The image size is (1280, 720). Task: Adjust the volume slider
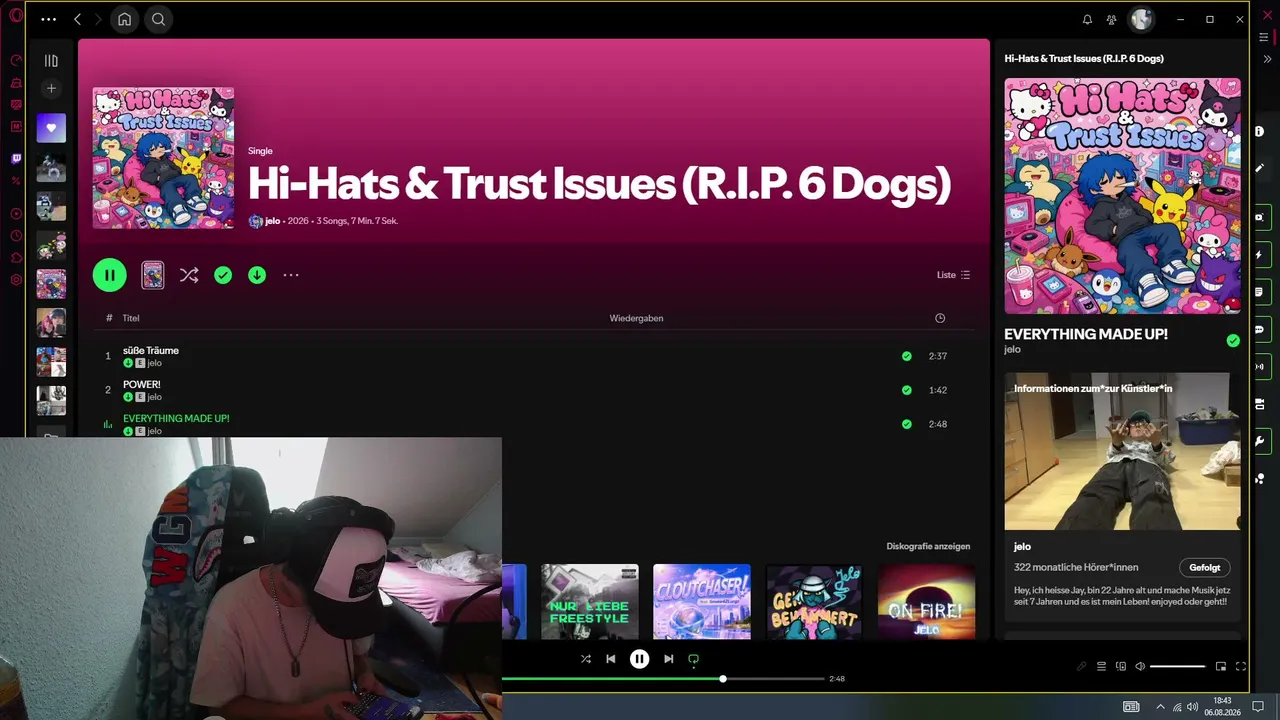[x=1178, y=666]
